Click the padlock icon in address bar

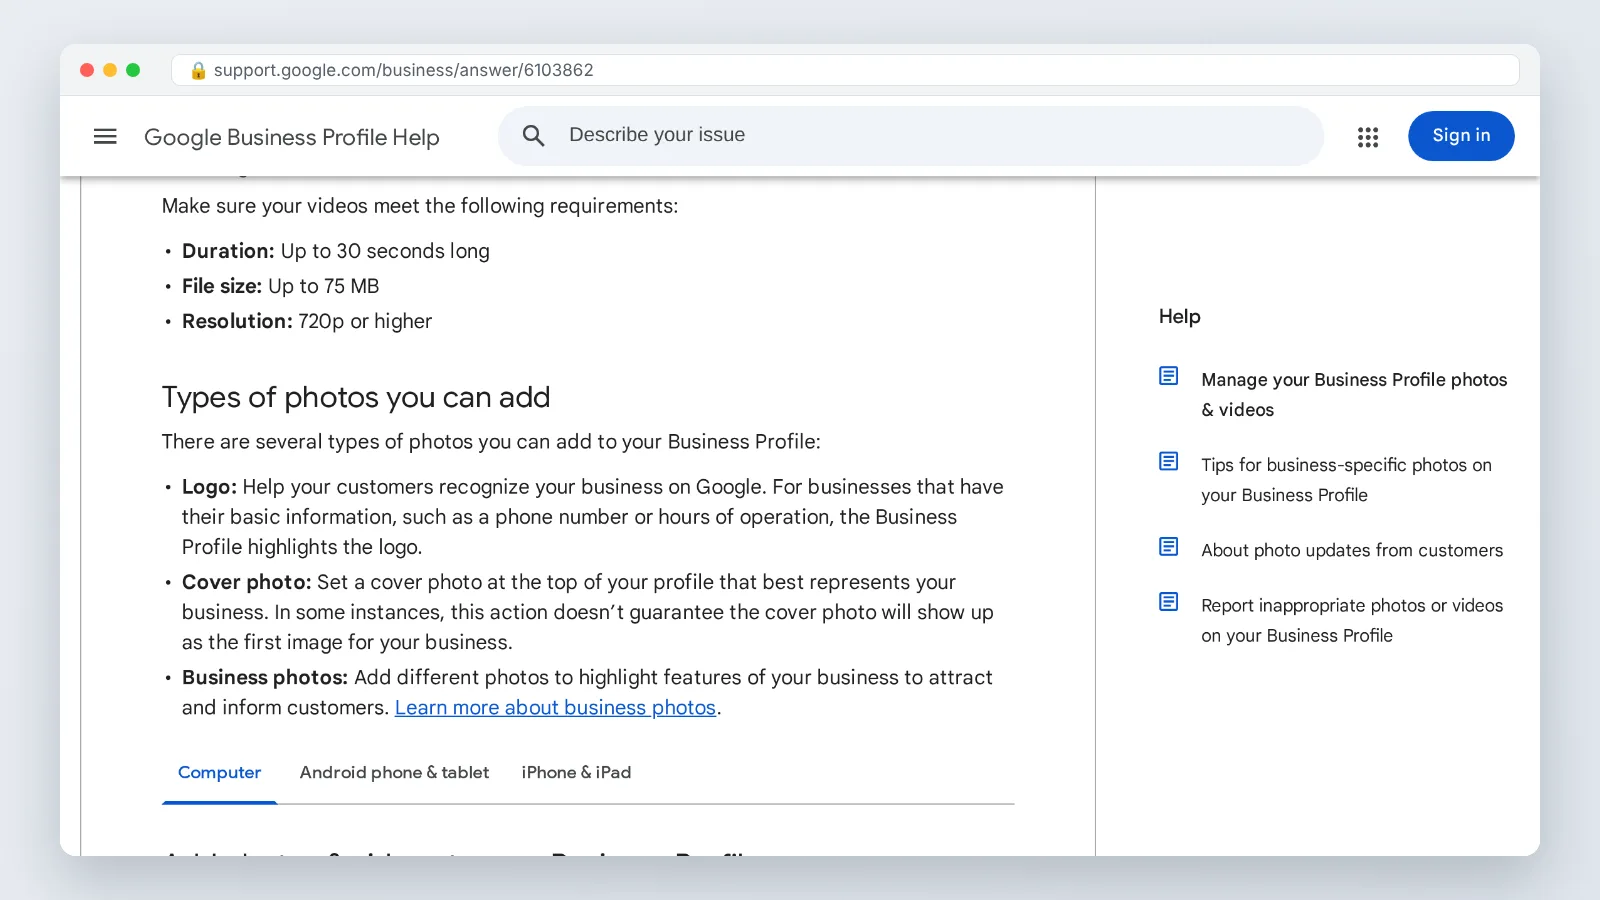coord(198,70)
